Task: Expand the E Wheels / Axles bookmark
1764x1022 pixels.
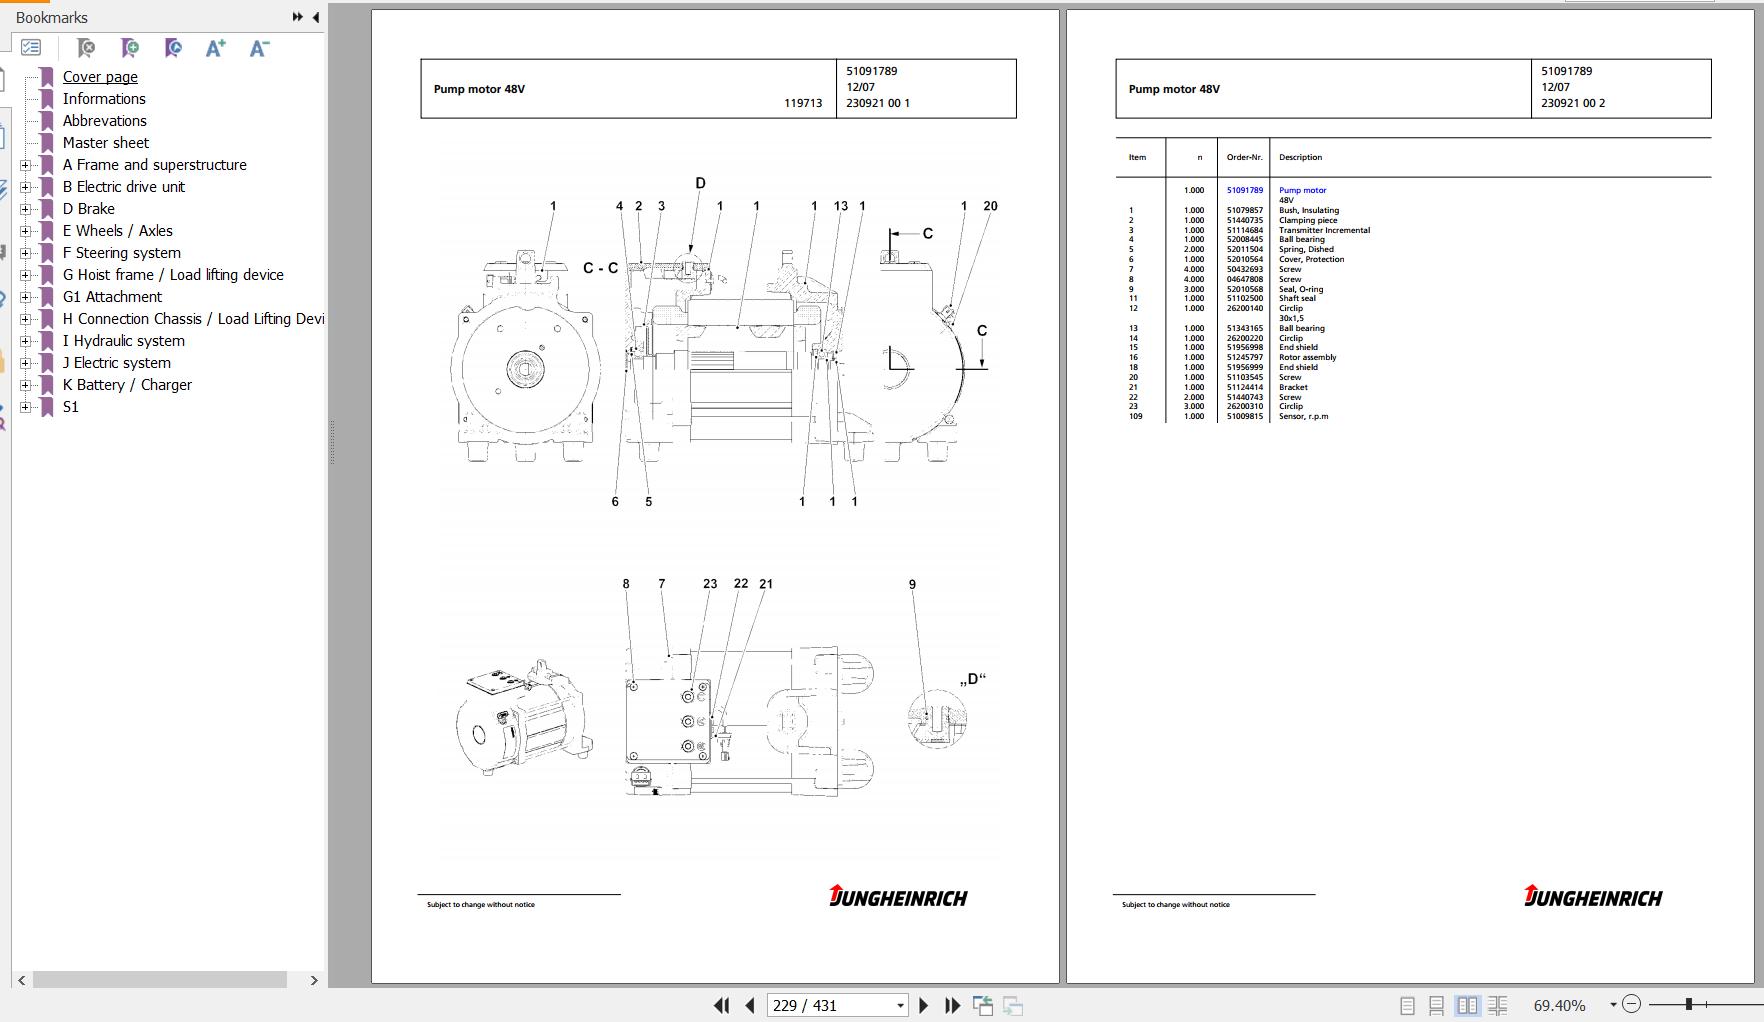Action: tap(26, 231)
